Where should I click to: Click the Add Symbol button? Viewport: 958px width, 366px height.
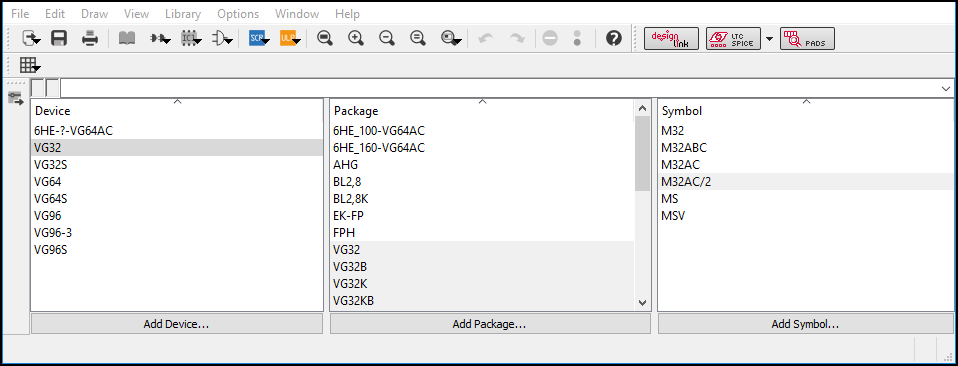[806, 324]
